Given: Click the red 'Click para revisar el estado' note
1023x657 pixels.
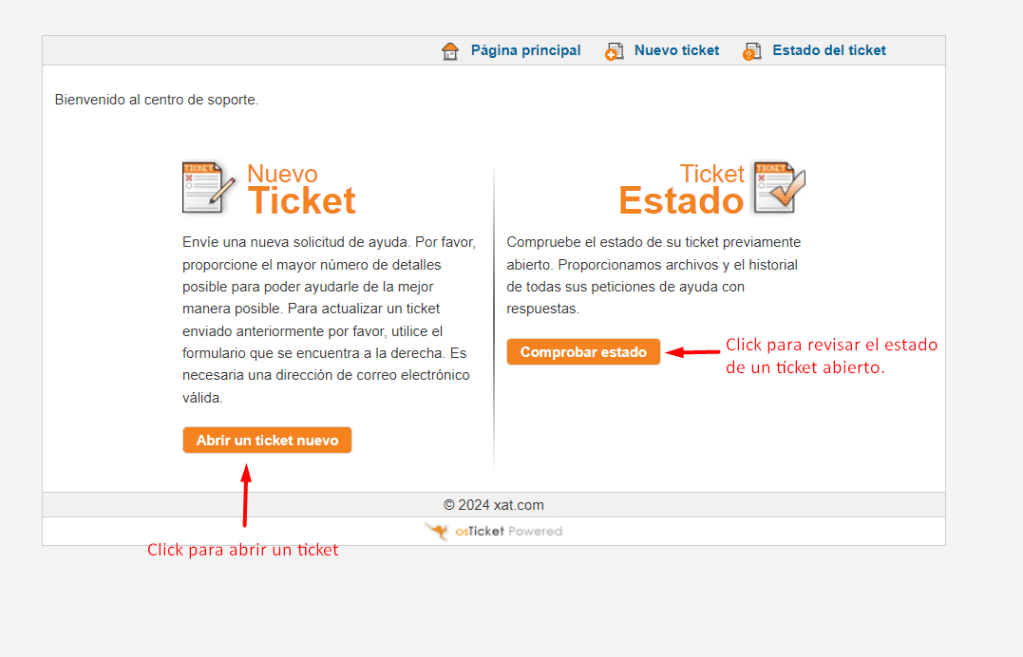Looking at the screenshot, I should click(831, 355).
